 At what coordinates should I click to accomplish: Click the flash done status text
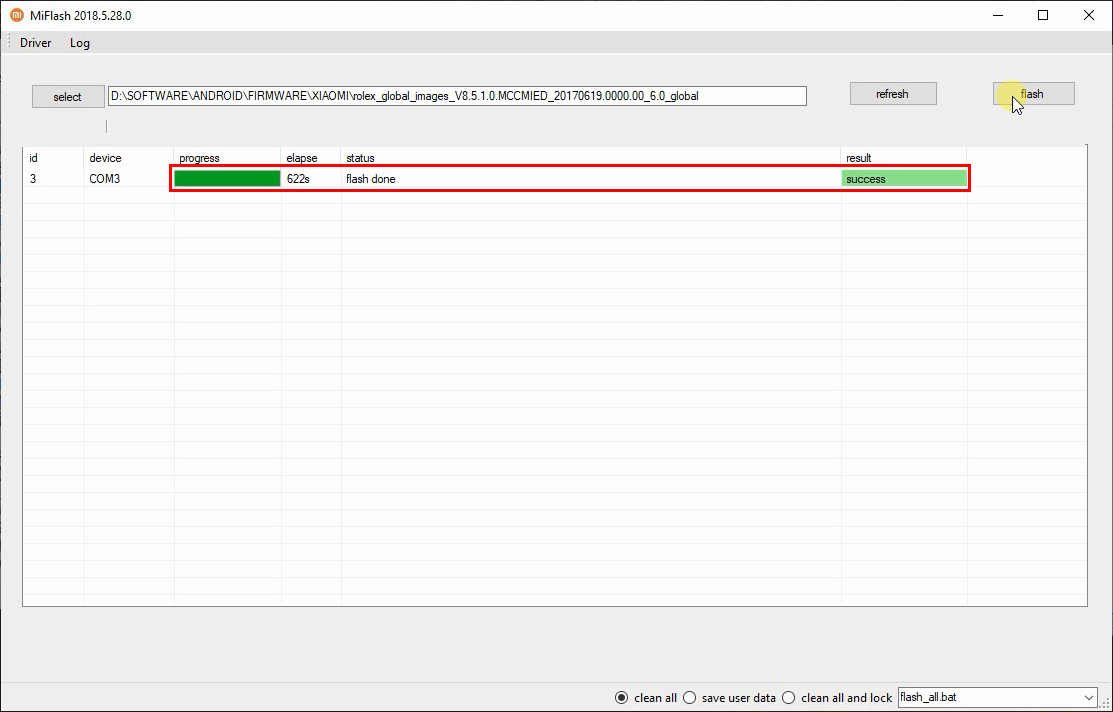pos(371,179)
